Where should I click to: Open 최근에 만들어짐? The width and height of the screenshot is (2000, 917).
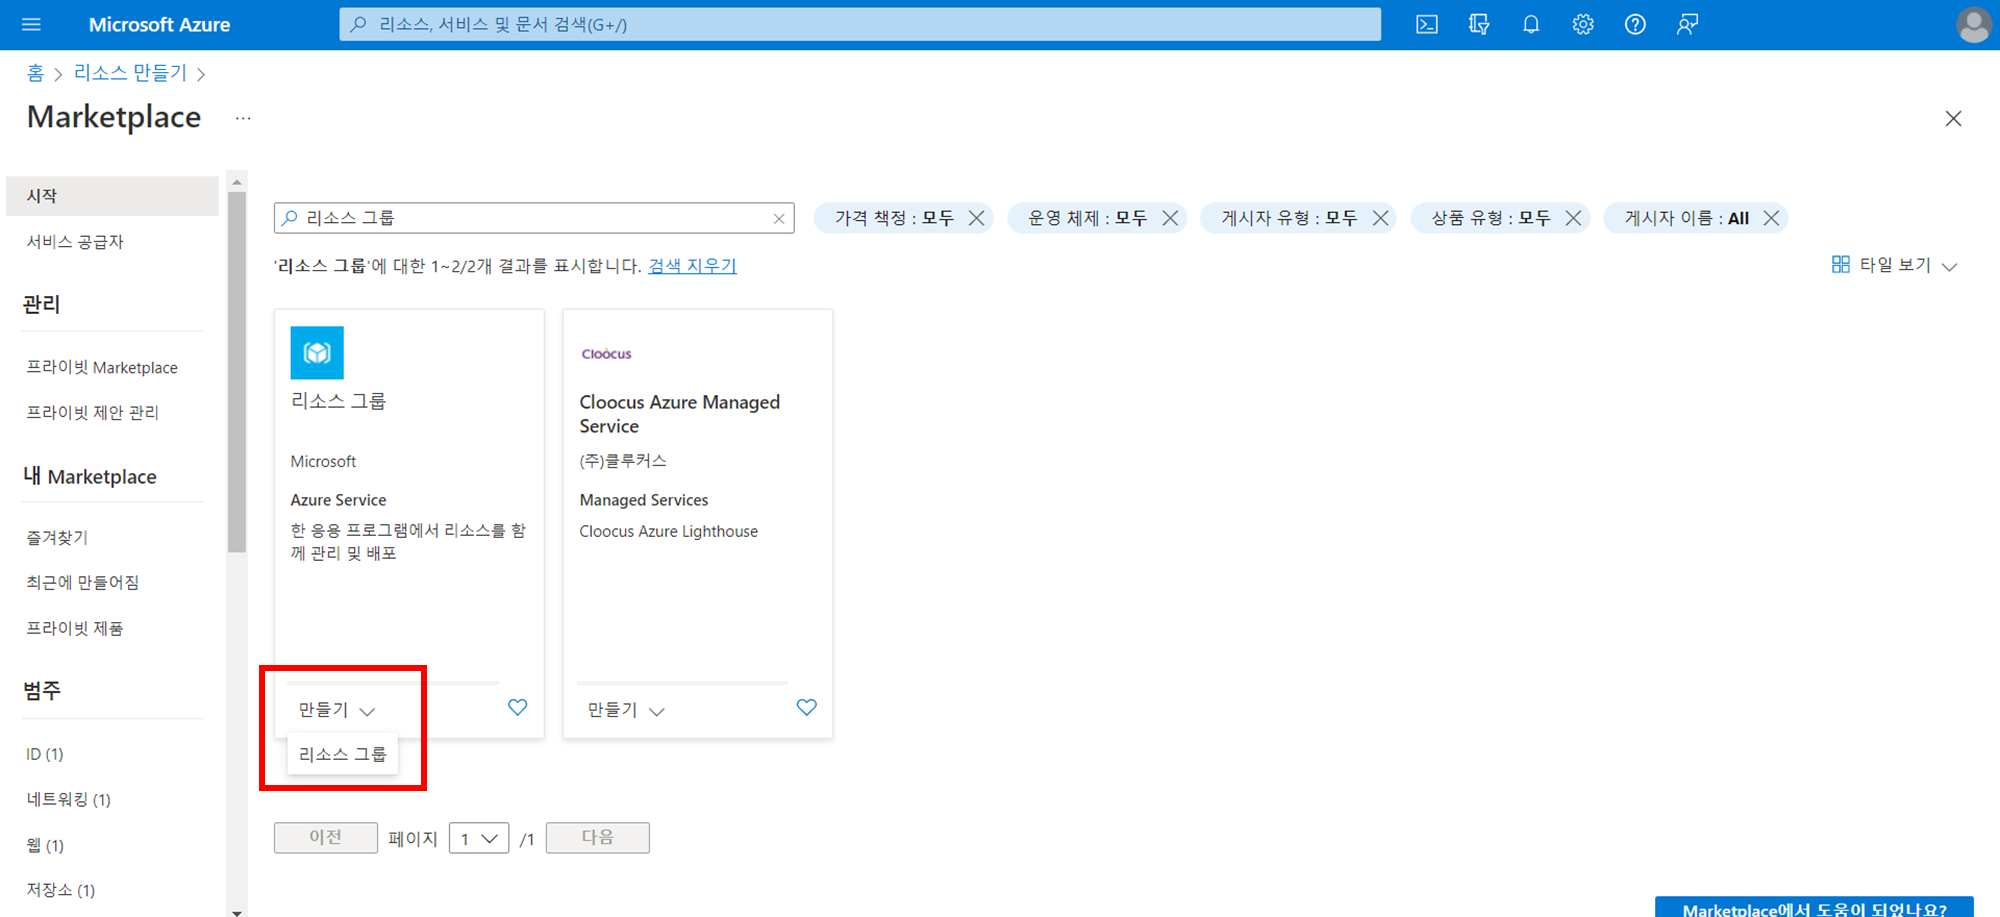[82, 582]
